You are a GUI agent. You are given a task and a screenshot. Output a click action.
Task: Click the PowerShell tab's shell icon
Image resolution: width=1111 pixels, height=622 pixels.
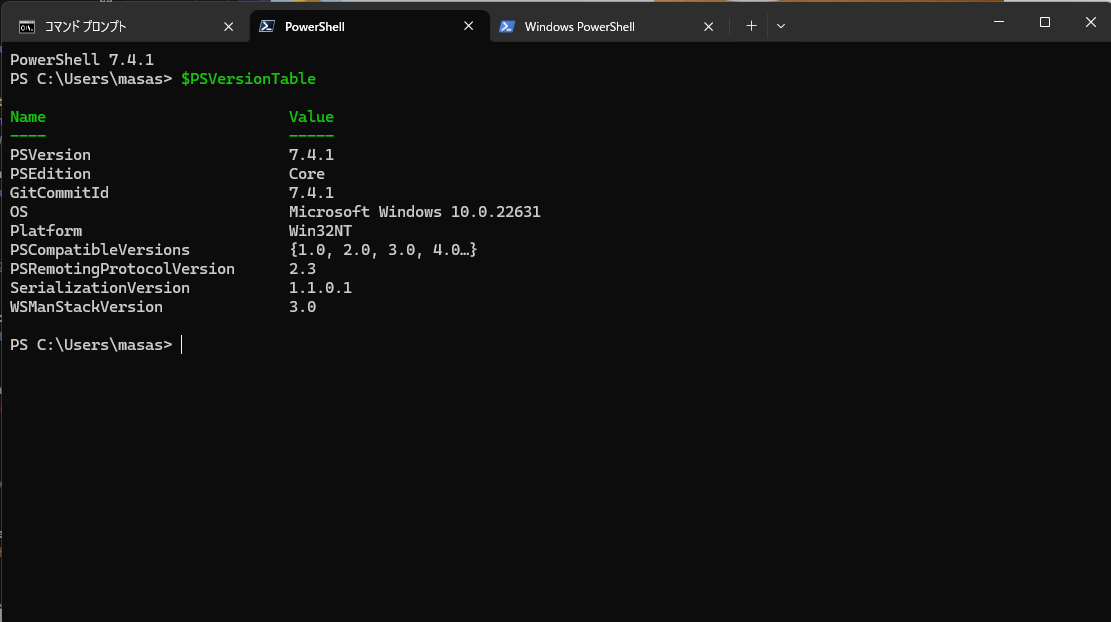tap(266, 26)
